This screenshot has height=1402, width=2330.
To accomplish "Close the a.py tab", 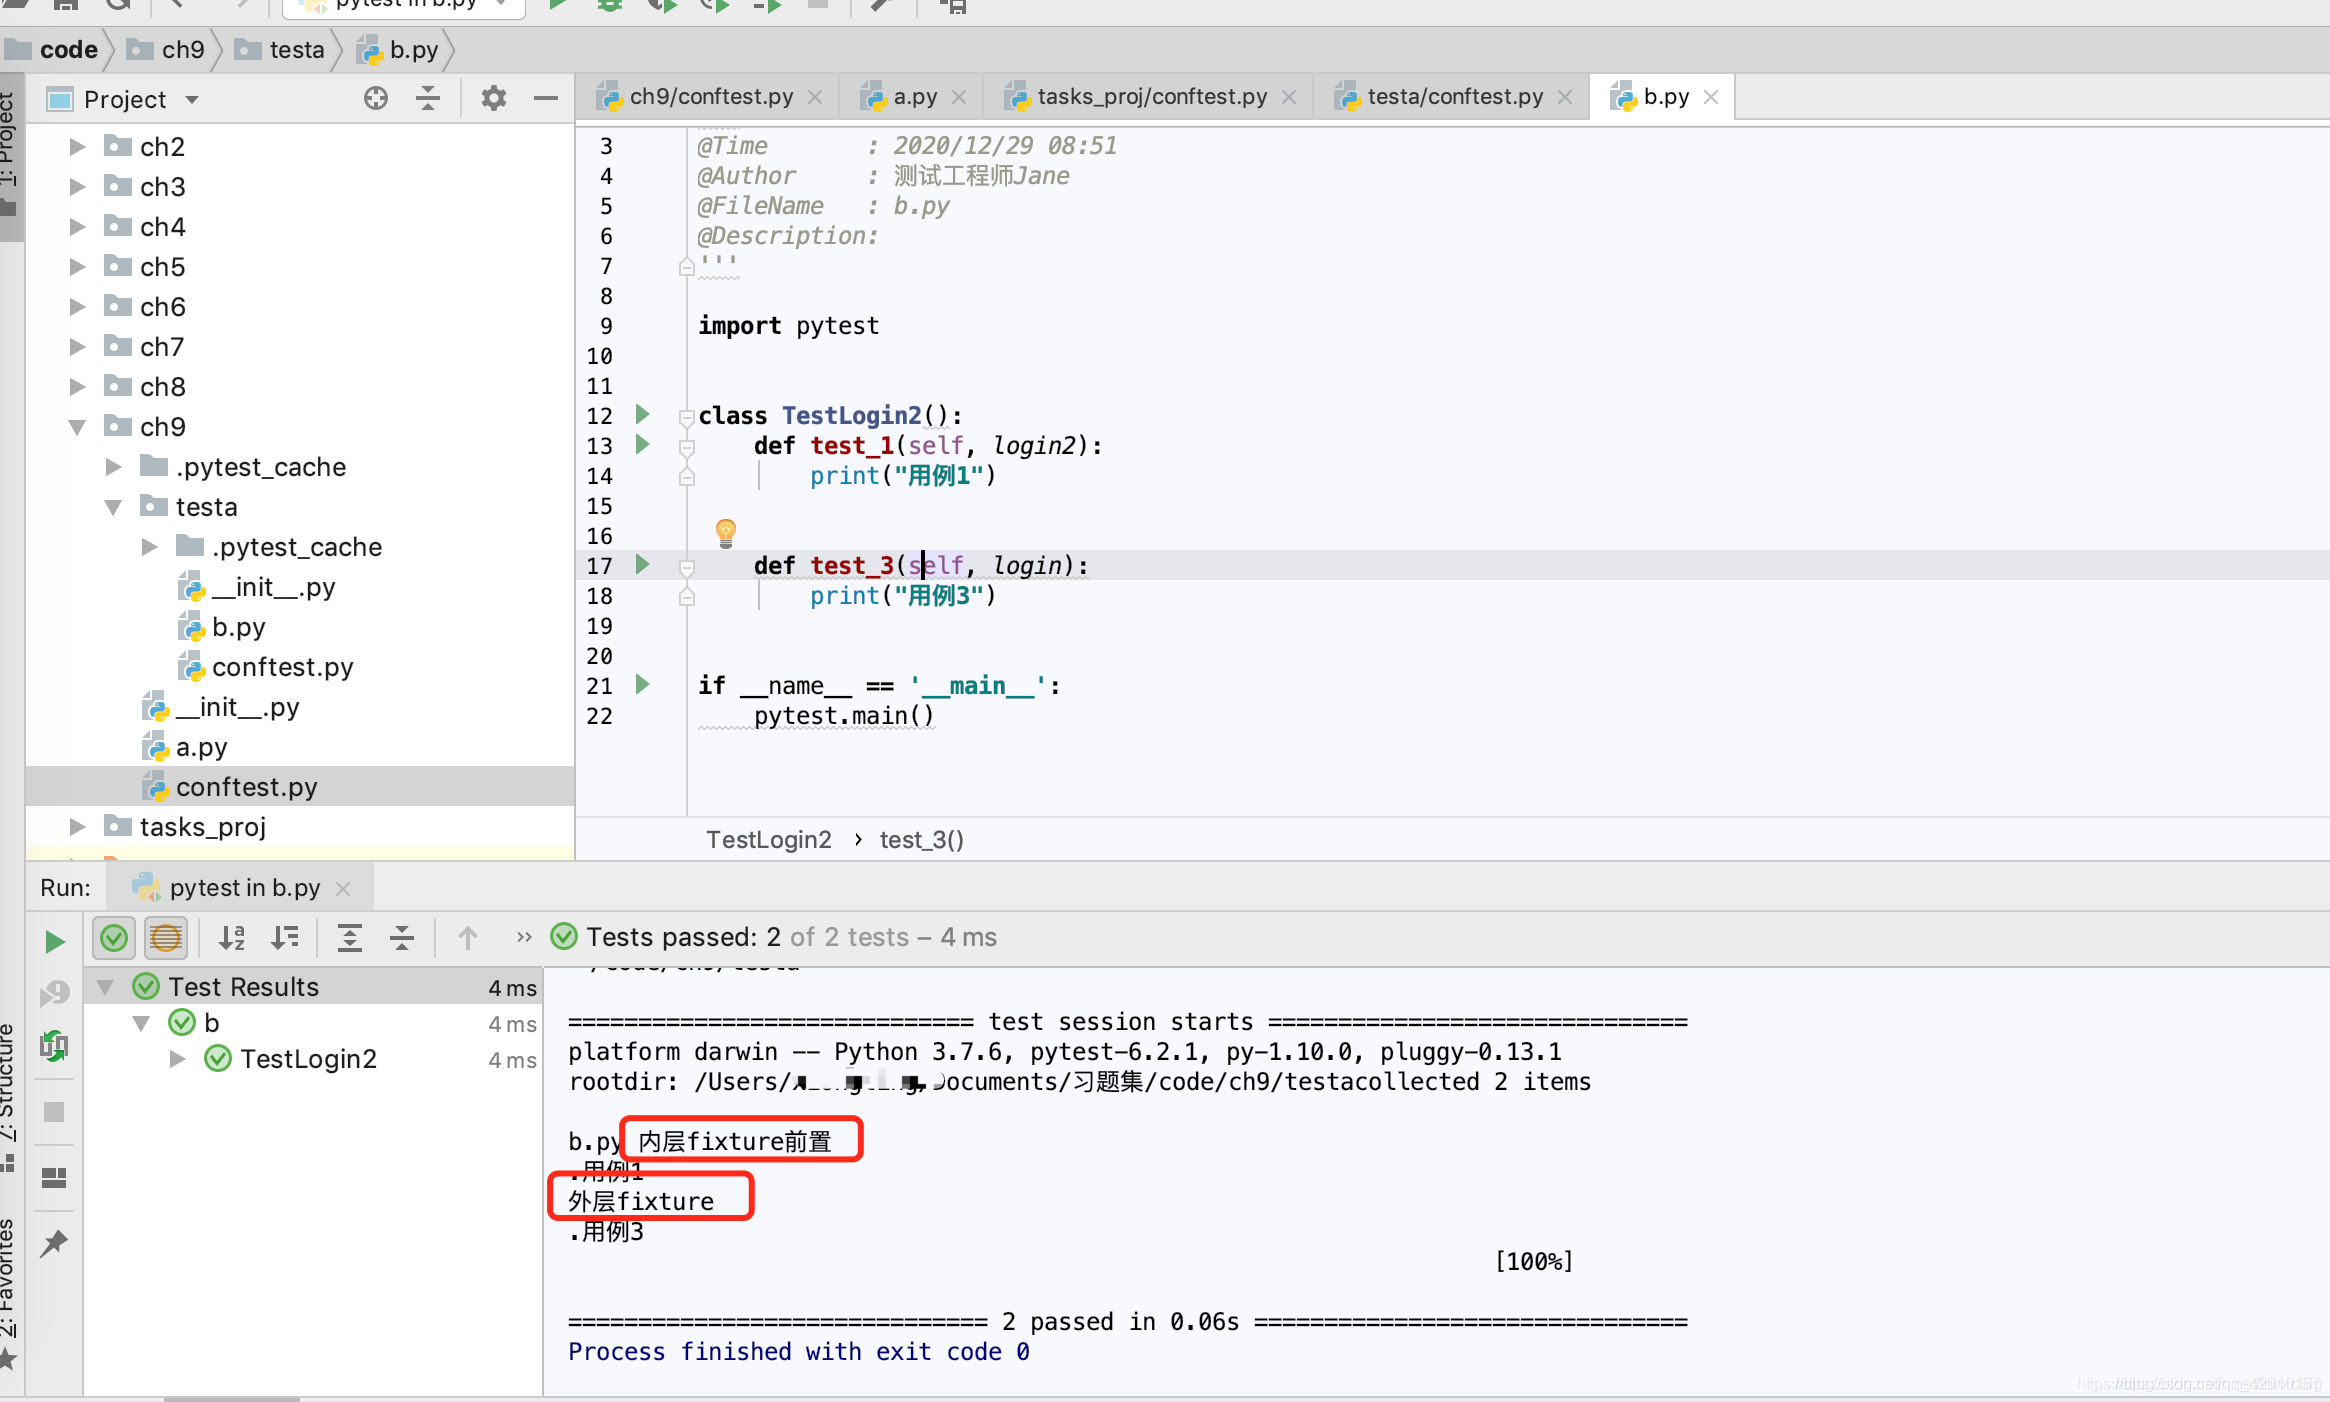I will [959, 97].
